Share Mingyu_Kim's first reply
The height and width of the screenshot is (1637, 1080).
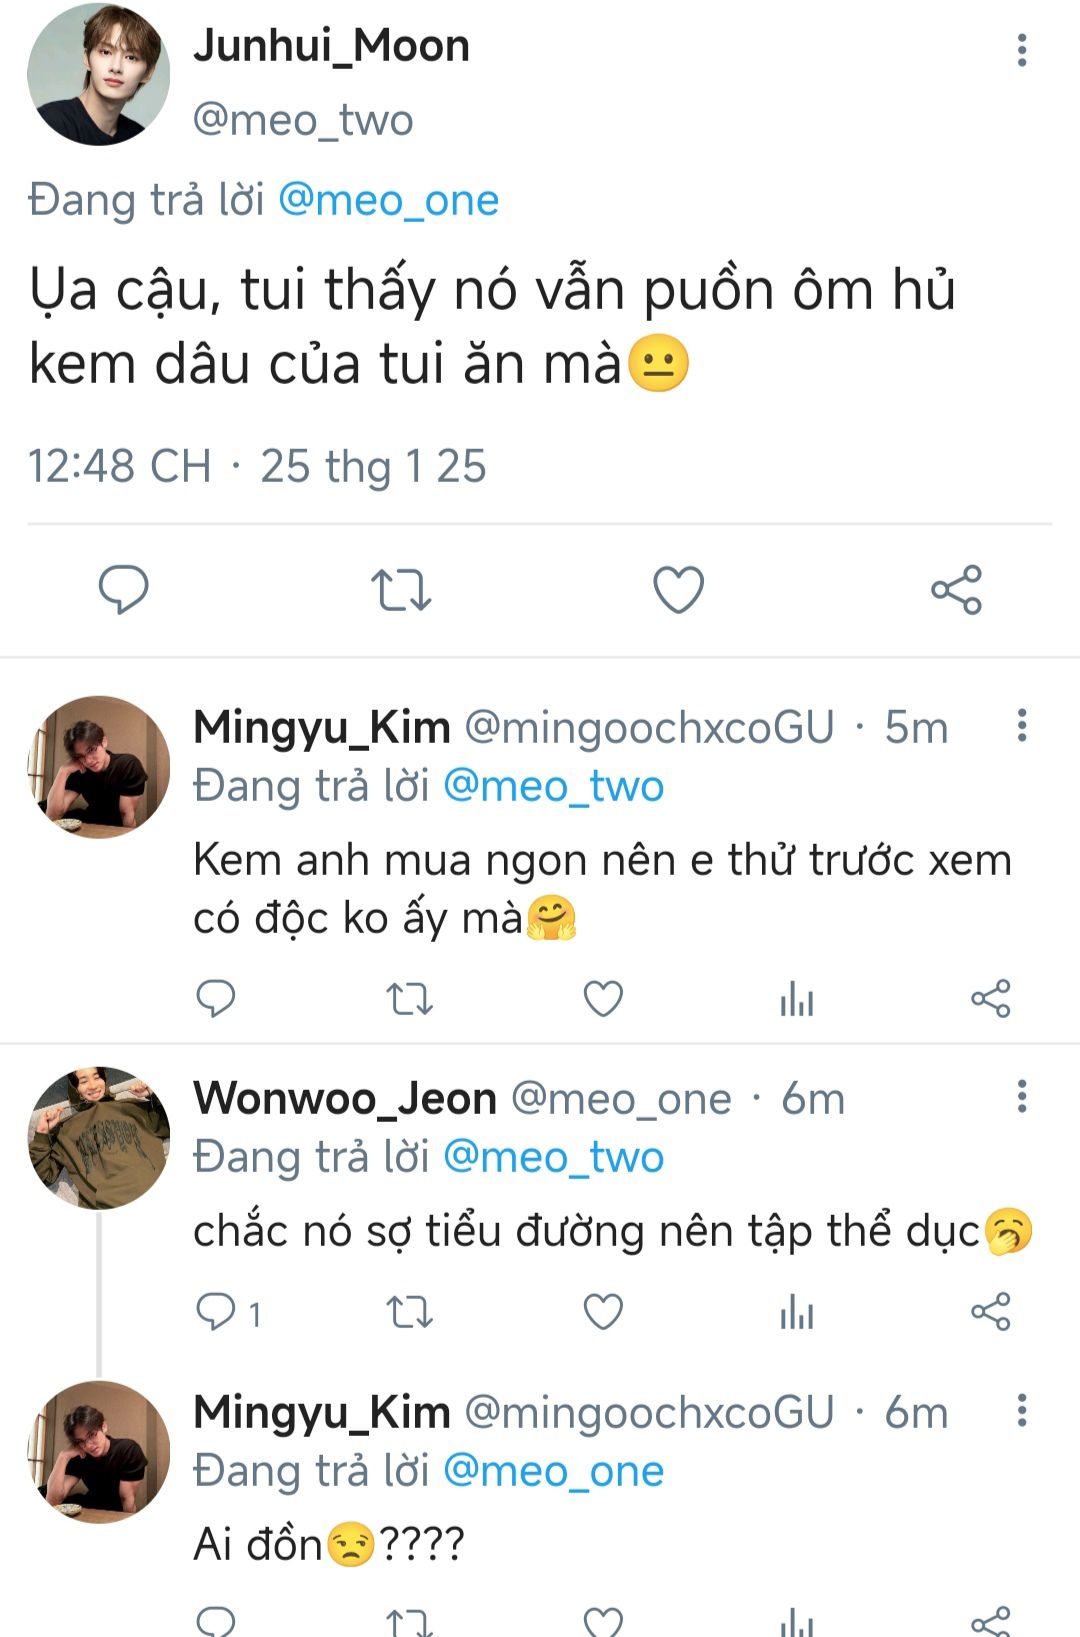click(x=991, y=998)
